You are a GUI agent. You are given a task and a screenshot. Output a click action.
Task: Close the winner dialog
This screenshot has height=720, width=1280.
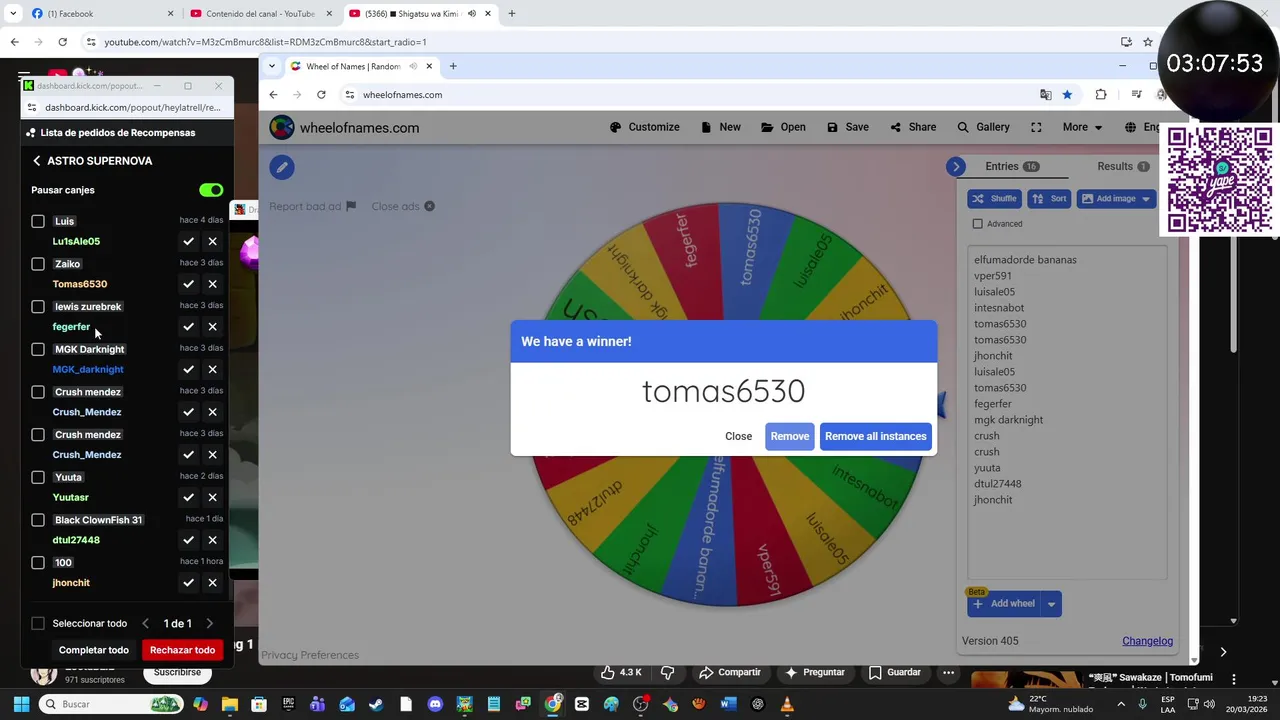pyautogui.click(x=738, y=436)
